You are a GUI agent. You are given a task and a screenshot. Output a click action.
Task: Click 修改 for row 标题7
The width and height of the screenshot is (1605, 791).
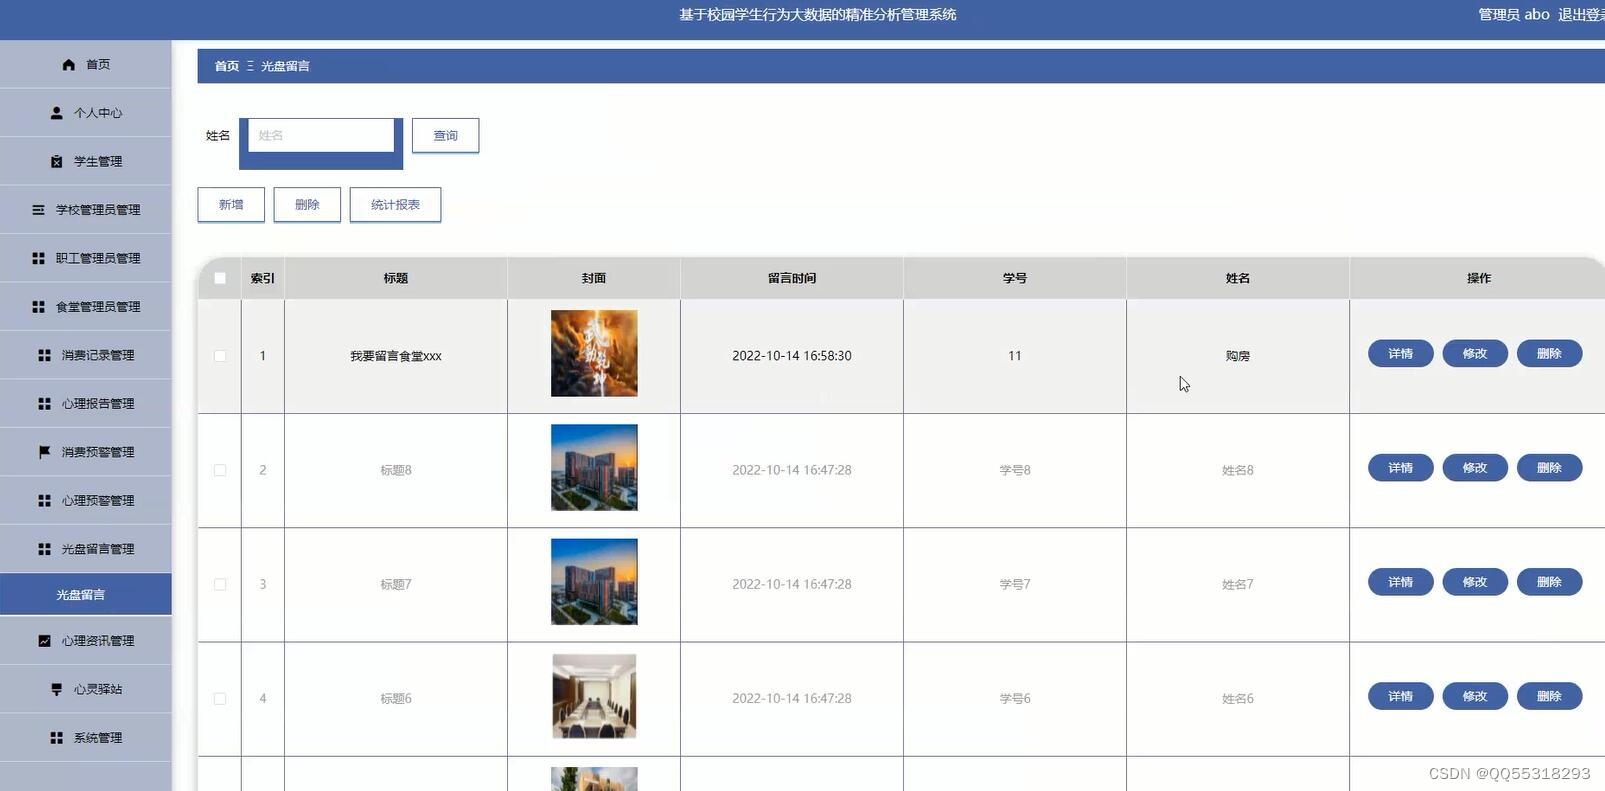(x=1475, y=582)
